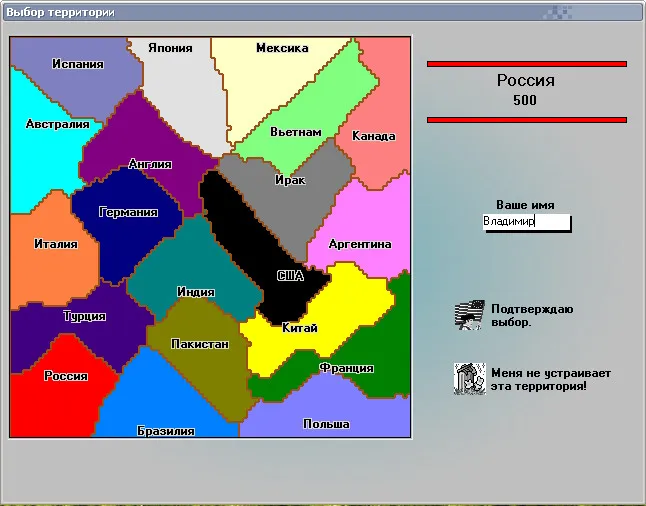Click the 'Ваше имя' label

(525, 205)
